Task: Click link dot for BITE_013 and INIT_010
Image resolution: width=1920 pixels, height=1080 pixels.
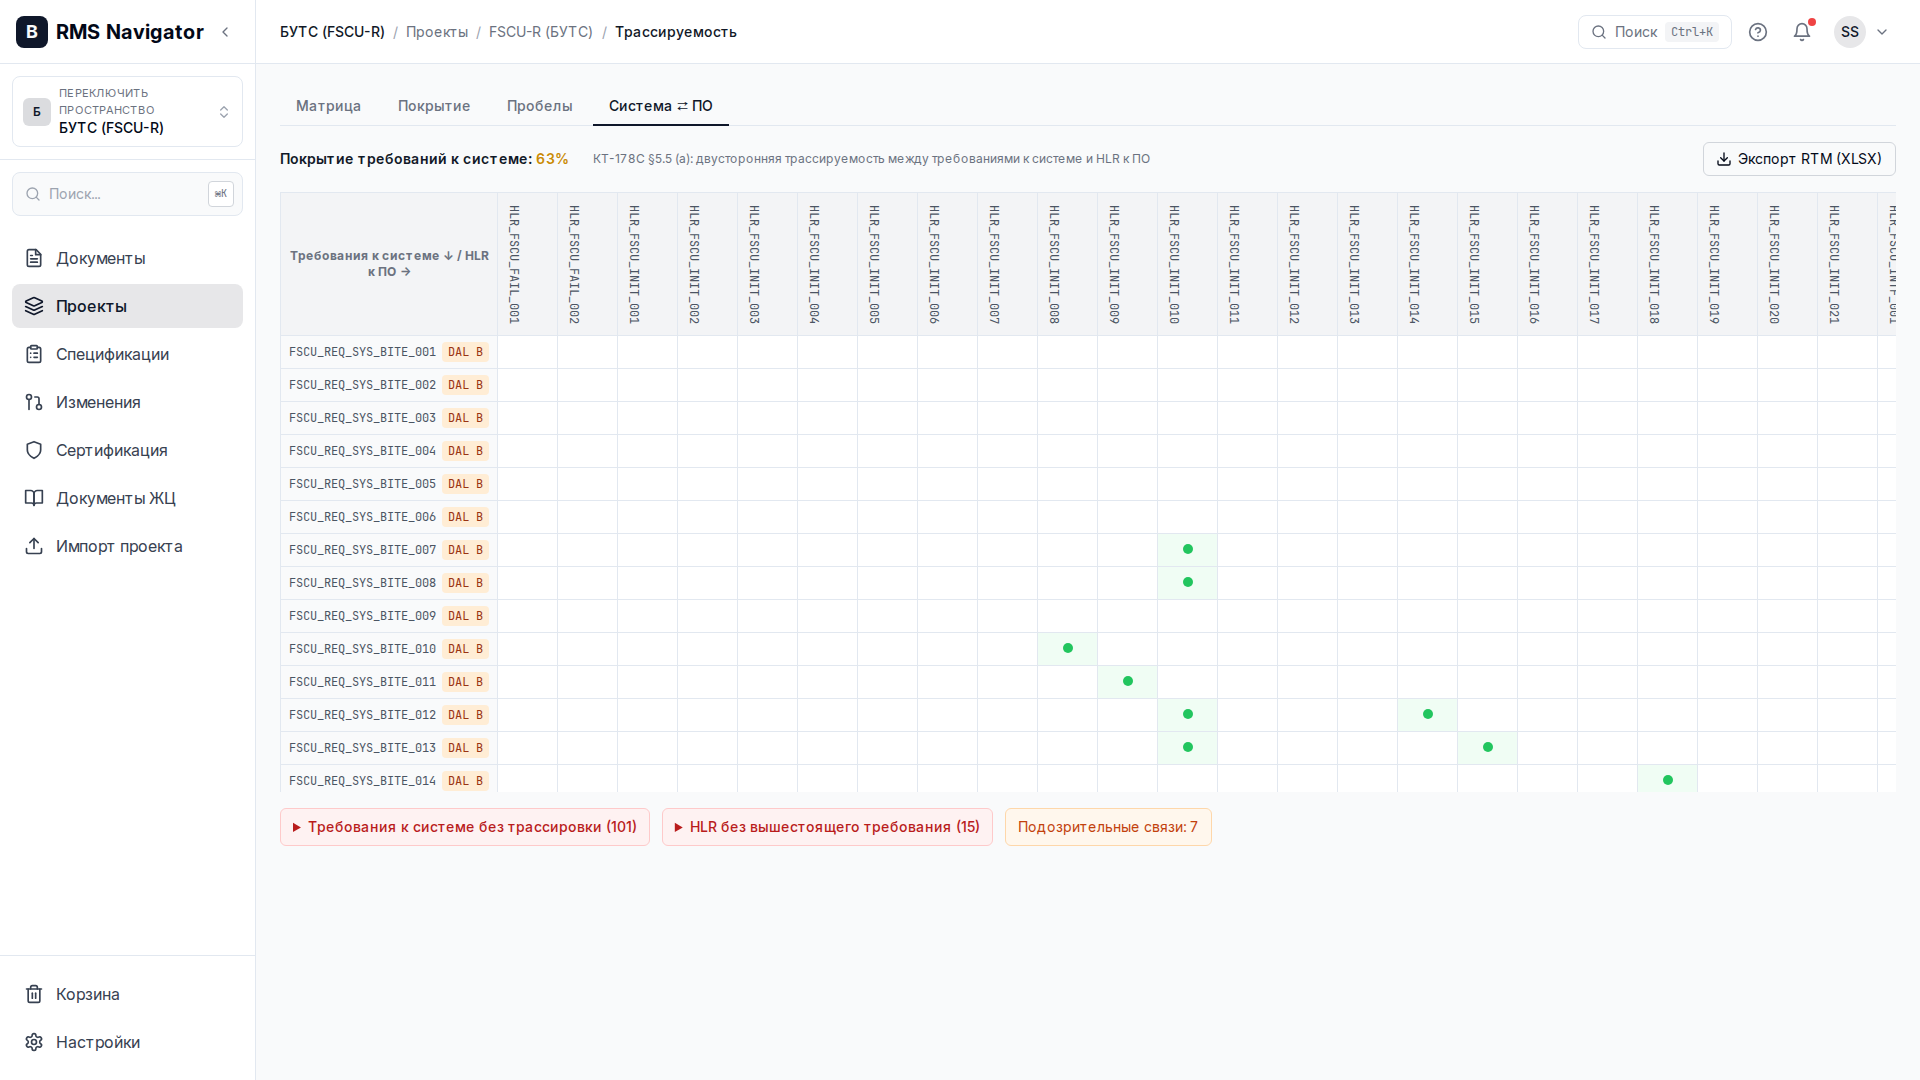Action: coord(1188,747)
